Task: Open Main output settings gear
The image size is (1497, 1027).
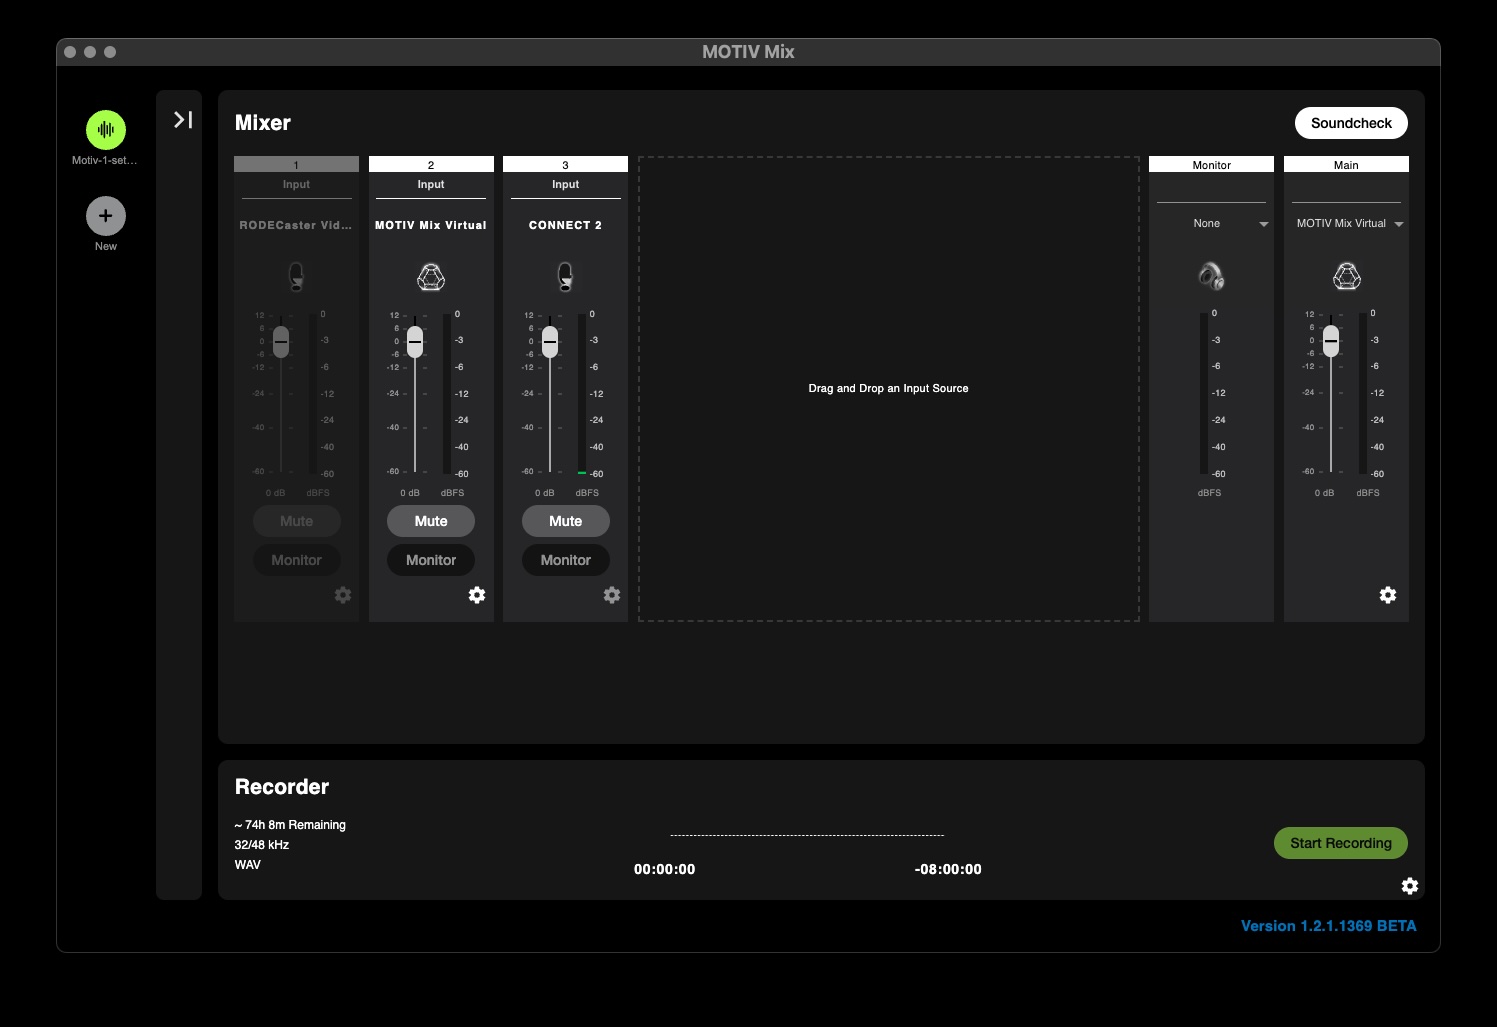Action: tap(1388, 595)
